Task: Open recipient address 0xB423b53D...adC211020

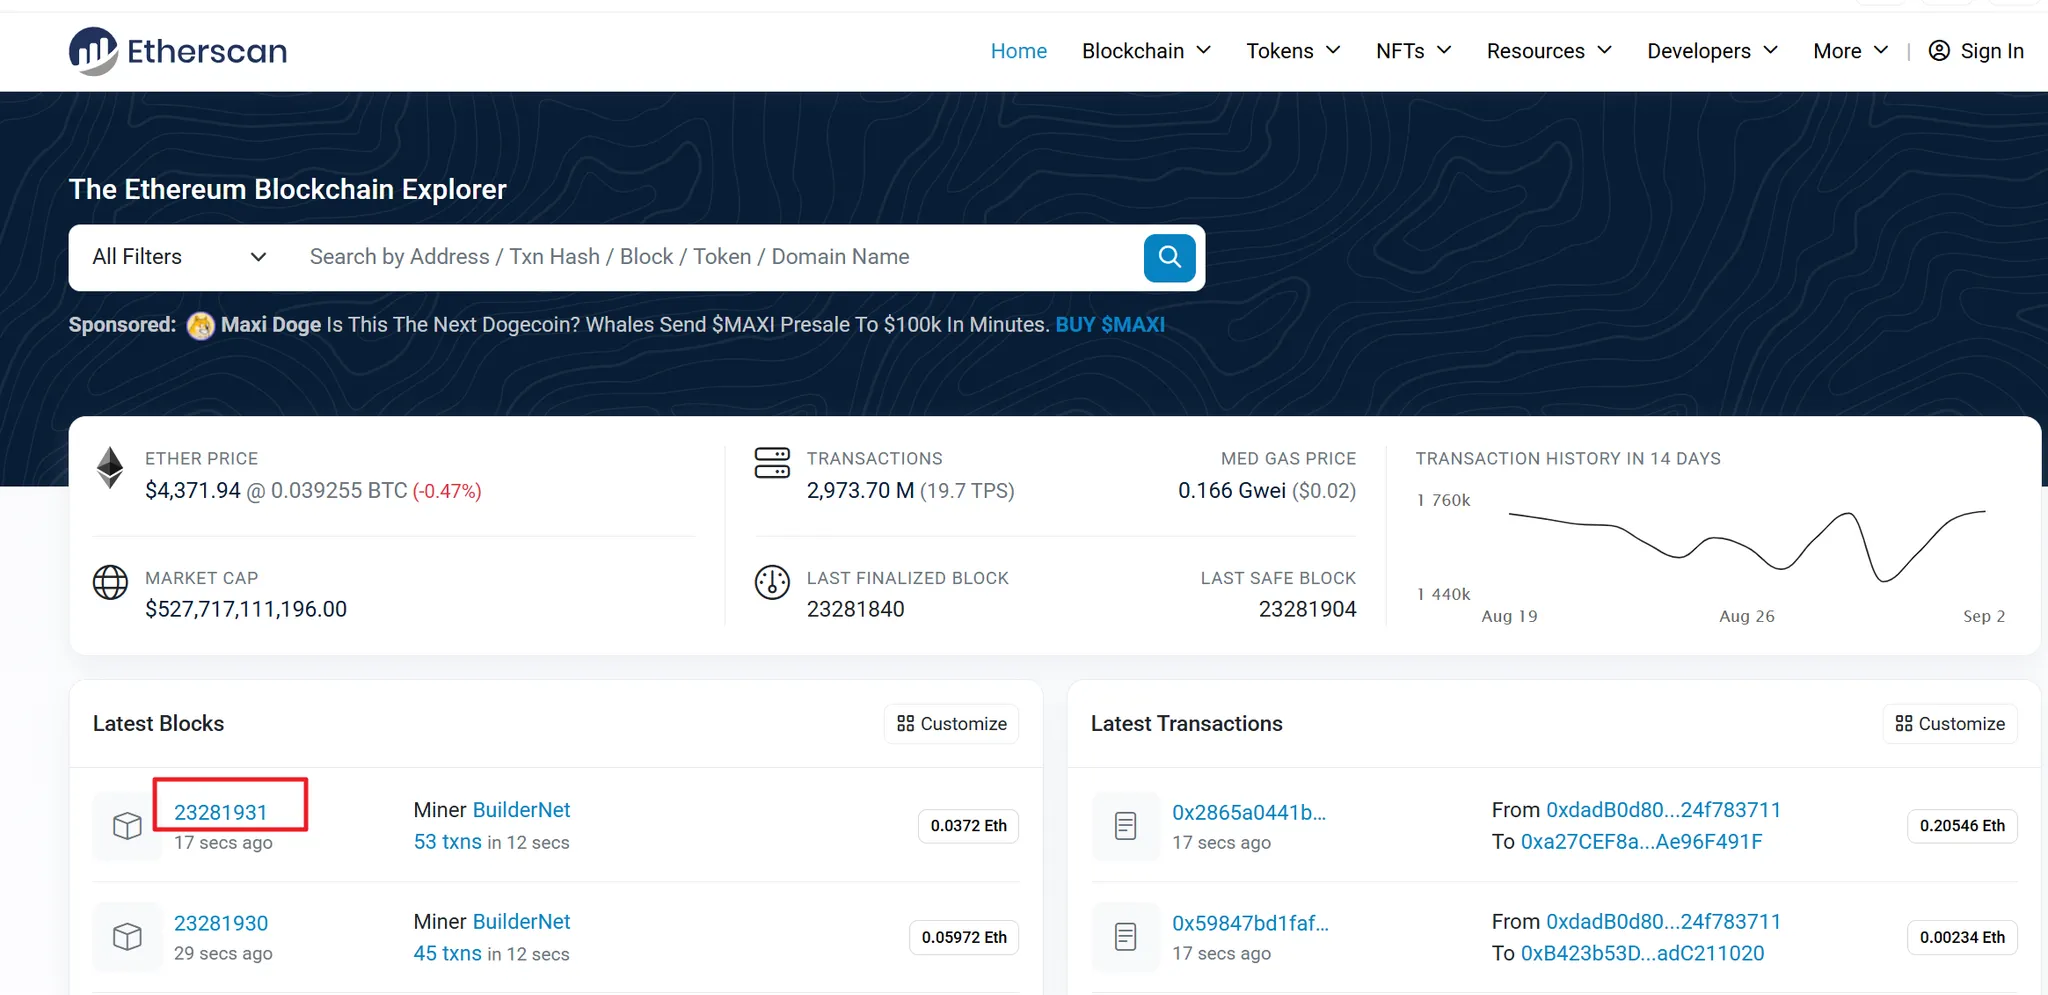Action: pyautogui.click(x=1643, y=954)
